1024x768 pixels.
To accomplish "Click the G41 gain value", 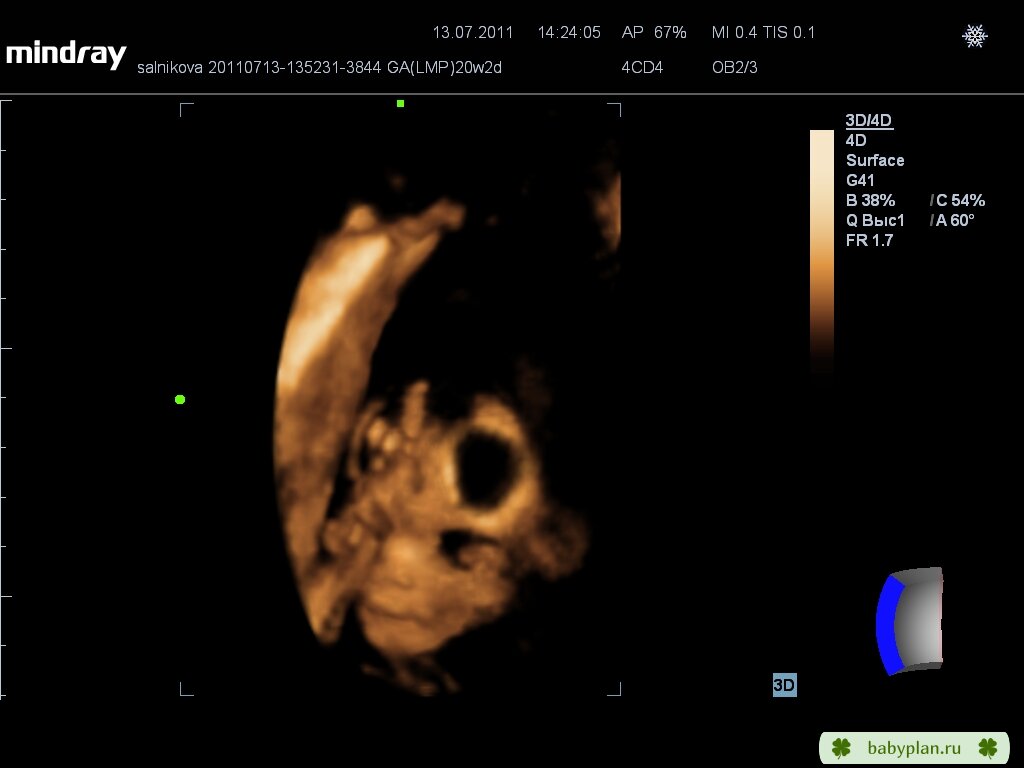I will (860, 180).
